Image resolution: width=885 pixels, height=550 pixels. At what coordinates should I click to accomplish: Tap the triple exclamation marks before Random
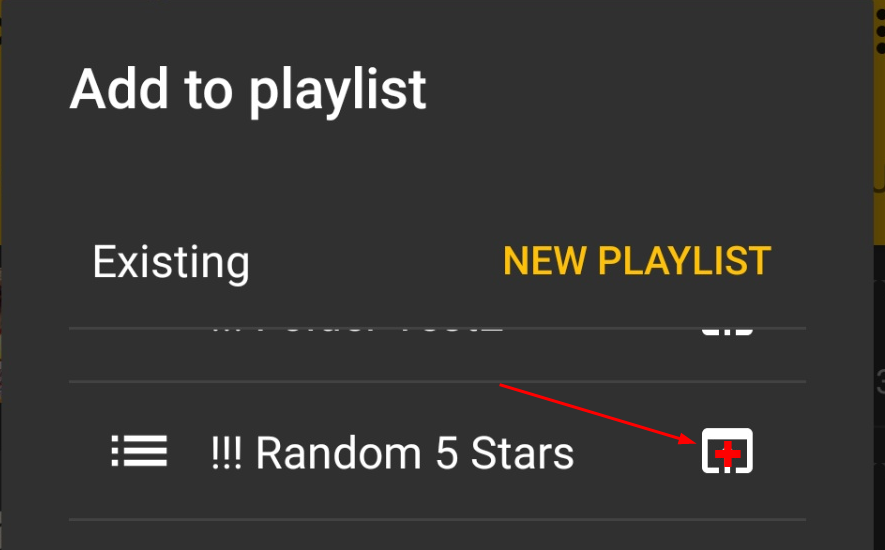[226, 452]
